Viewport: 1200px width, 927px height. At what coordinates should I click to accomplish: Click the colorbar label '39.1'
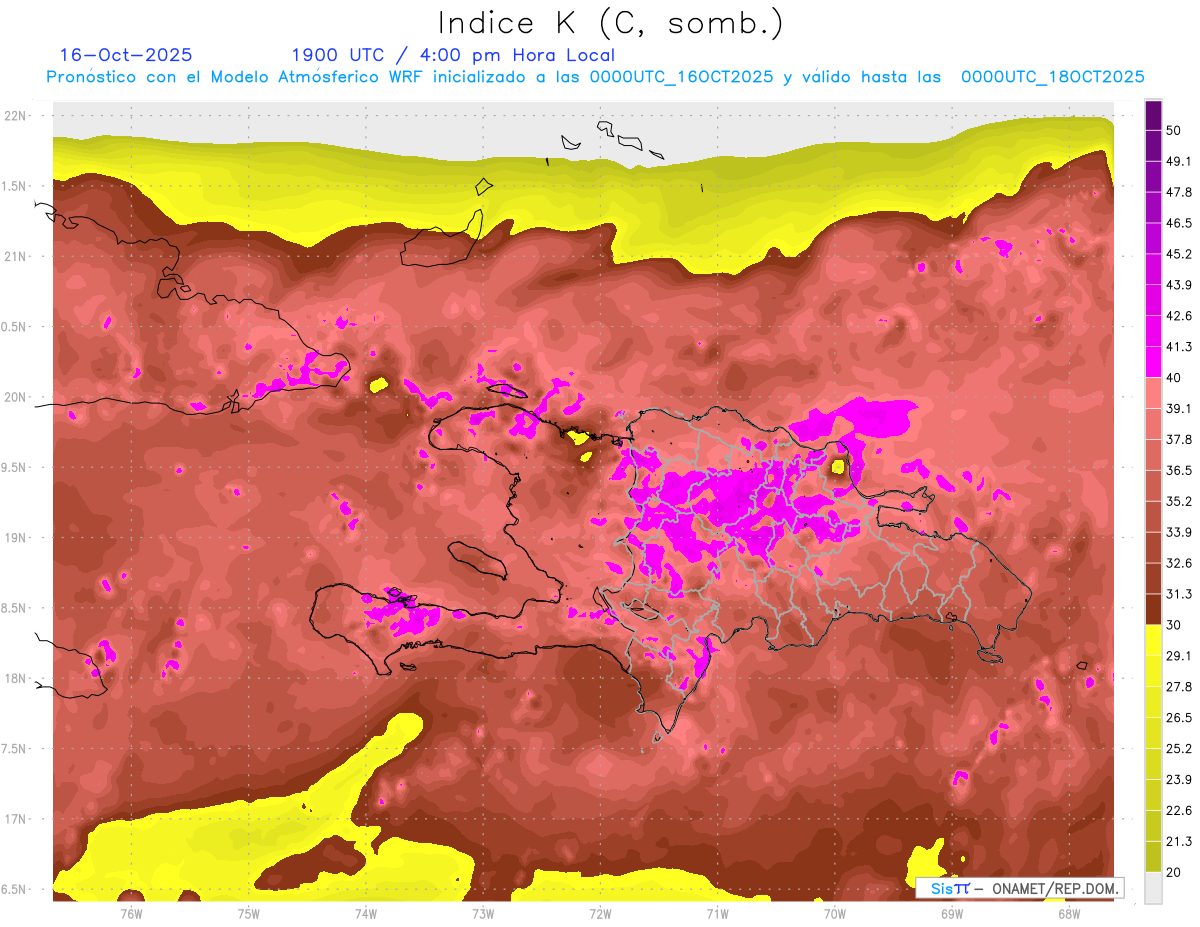click(x=1179, y=409)
